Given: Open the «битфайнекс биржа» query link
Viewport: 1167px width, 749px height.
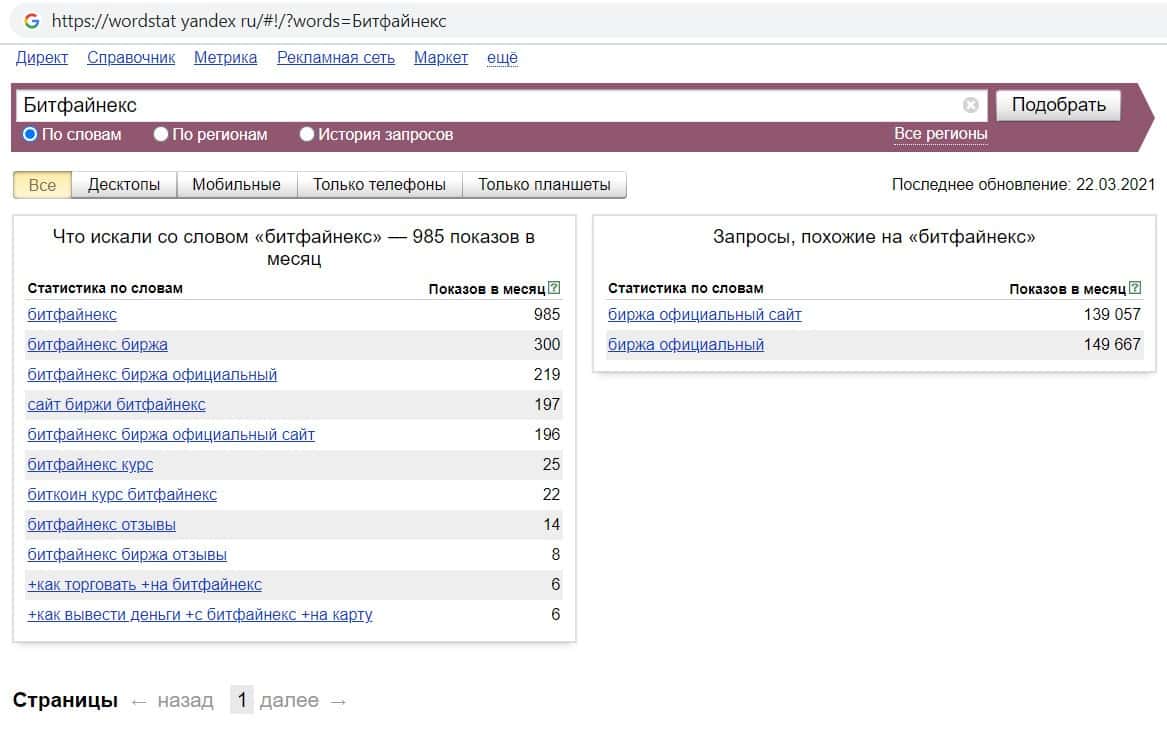Looking at the screenshot, I should 97,345.
